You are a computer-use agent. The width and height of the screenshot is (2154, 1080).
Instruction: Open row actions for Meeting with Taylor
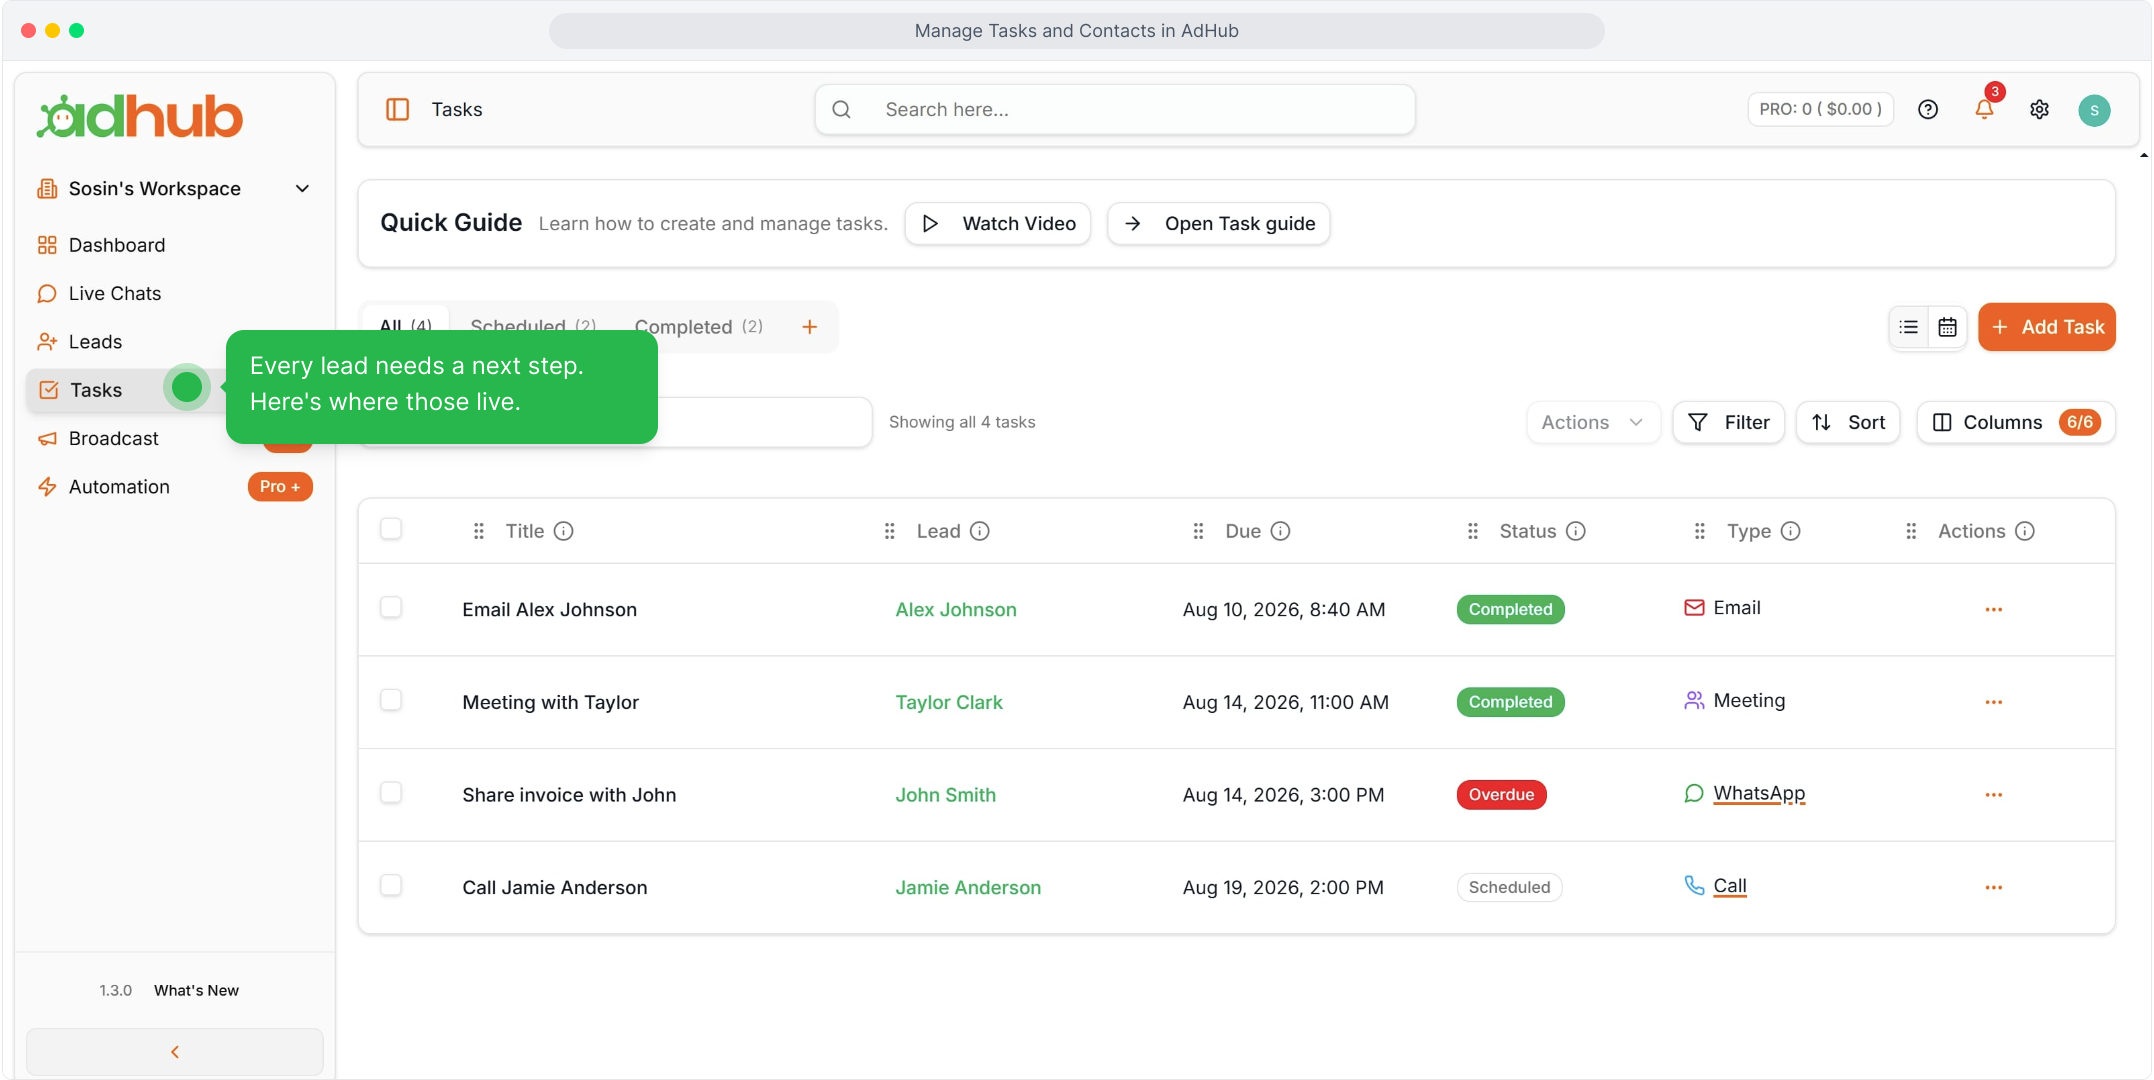tap(1993, 702)
